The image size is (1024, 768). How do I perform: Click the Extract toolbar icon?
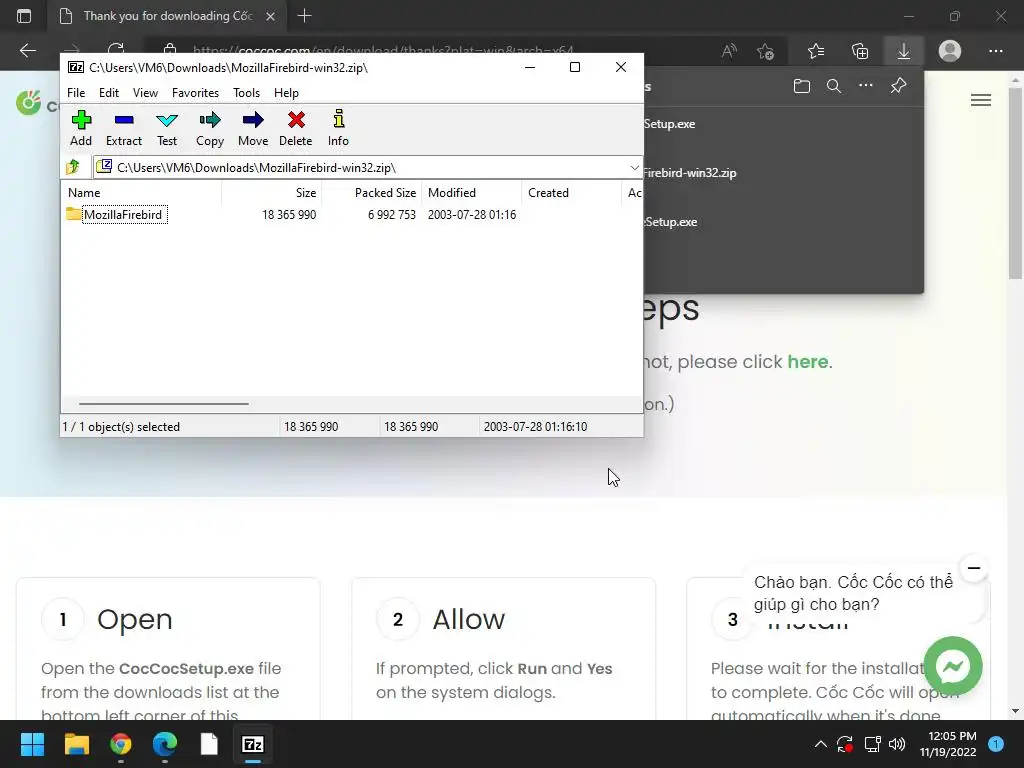tap(123, 129)
